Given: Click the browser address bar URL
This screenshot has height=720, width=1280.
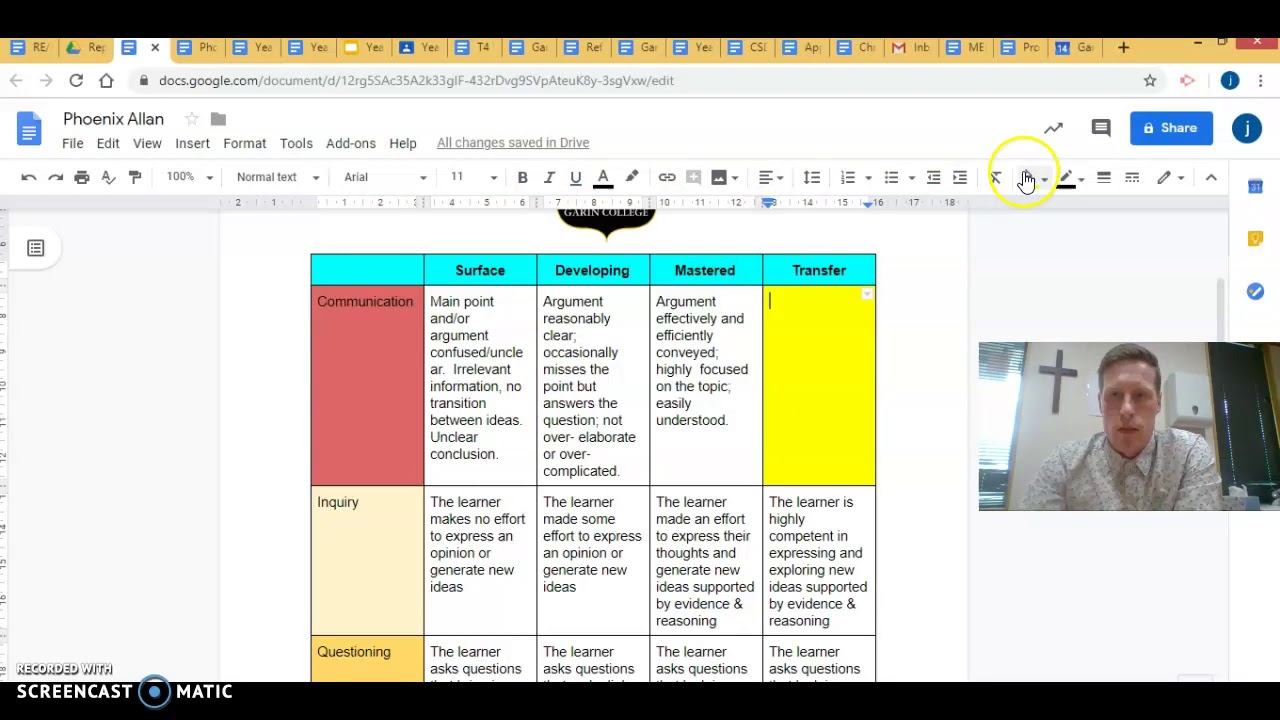Looking at the screenshot, I should pyautogui.click(x=416, y=81).
